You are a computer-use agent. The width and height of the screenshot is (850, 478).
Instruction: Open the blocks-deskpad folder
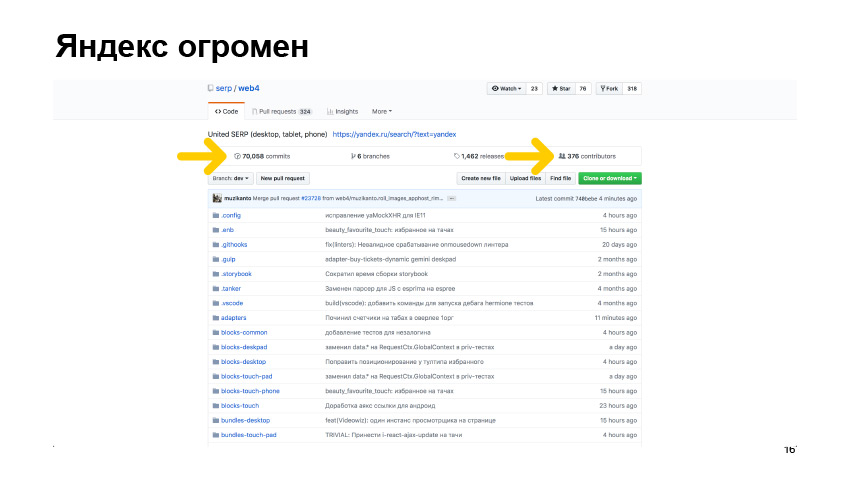click(x=244, y=347)
